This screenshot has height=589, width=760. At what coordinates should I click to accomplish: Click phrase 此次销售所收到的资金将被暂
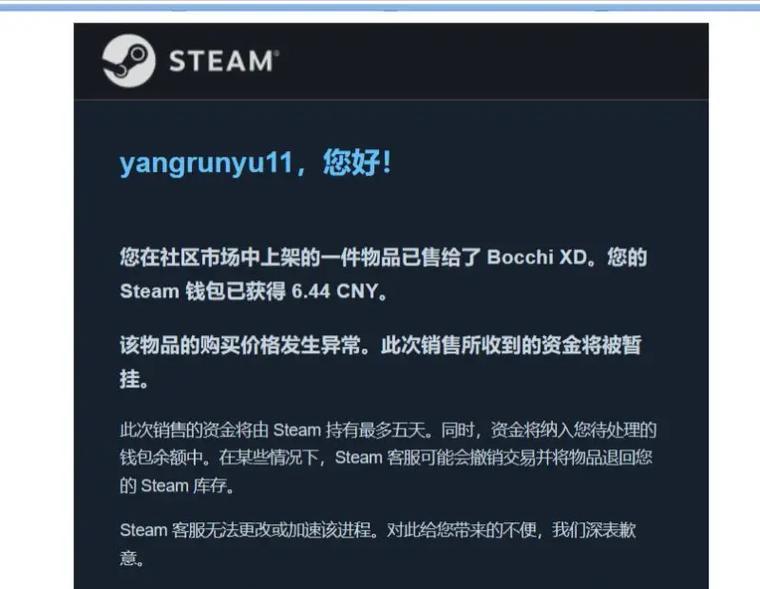pyautogui.click(x=511, y=345)
